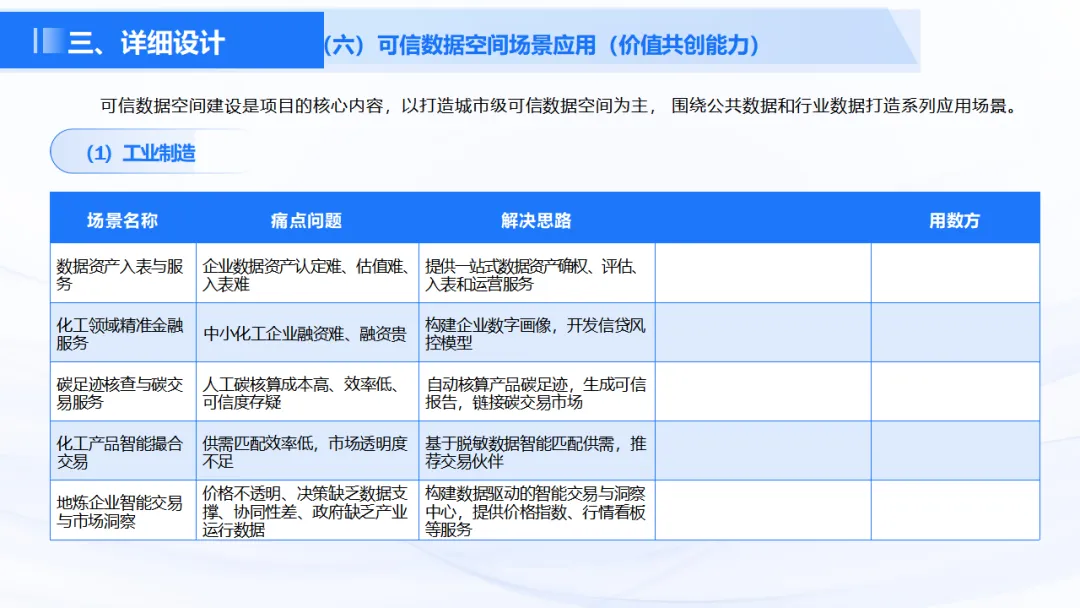Click the cell '人工碳核算成本高、效率低'
This screenshot has width=1080, height=608.
308,392
